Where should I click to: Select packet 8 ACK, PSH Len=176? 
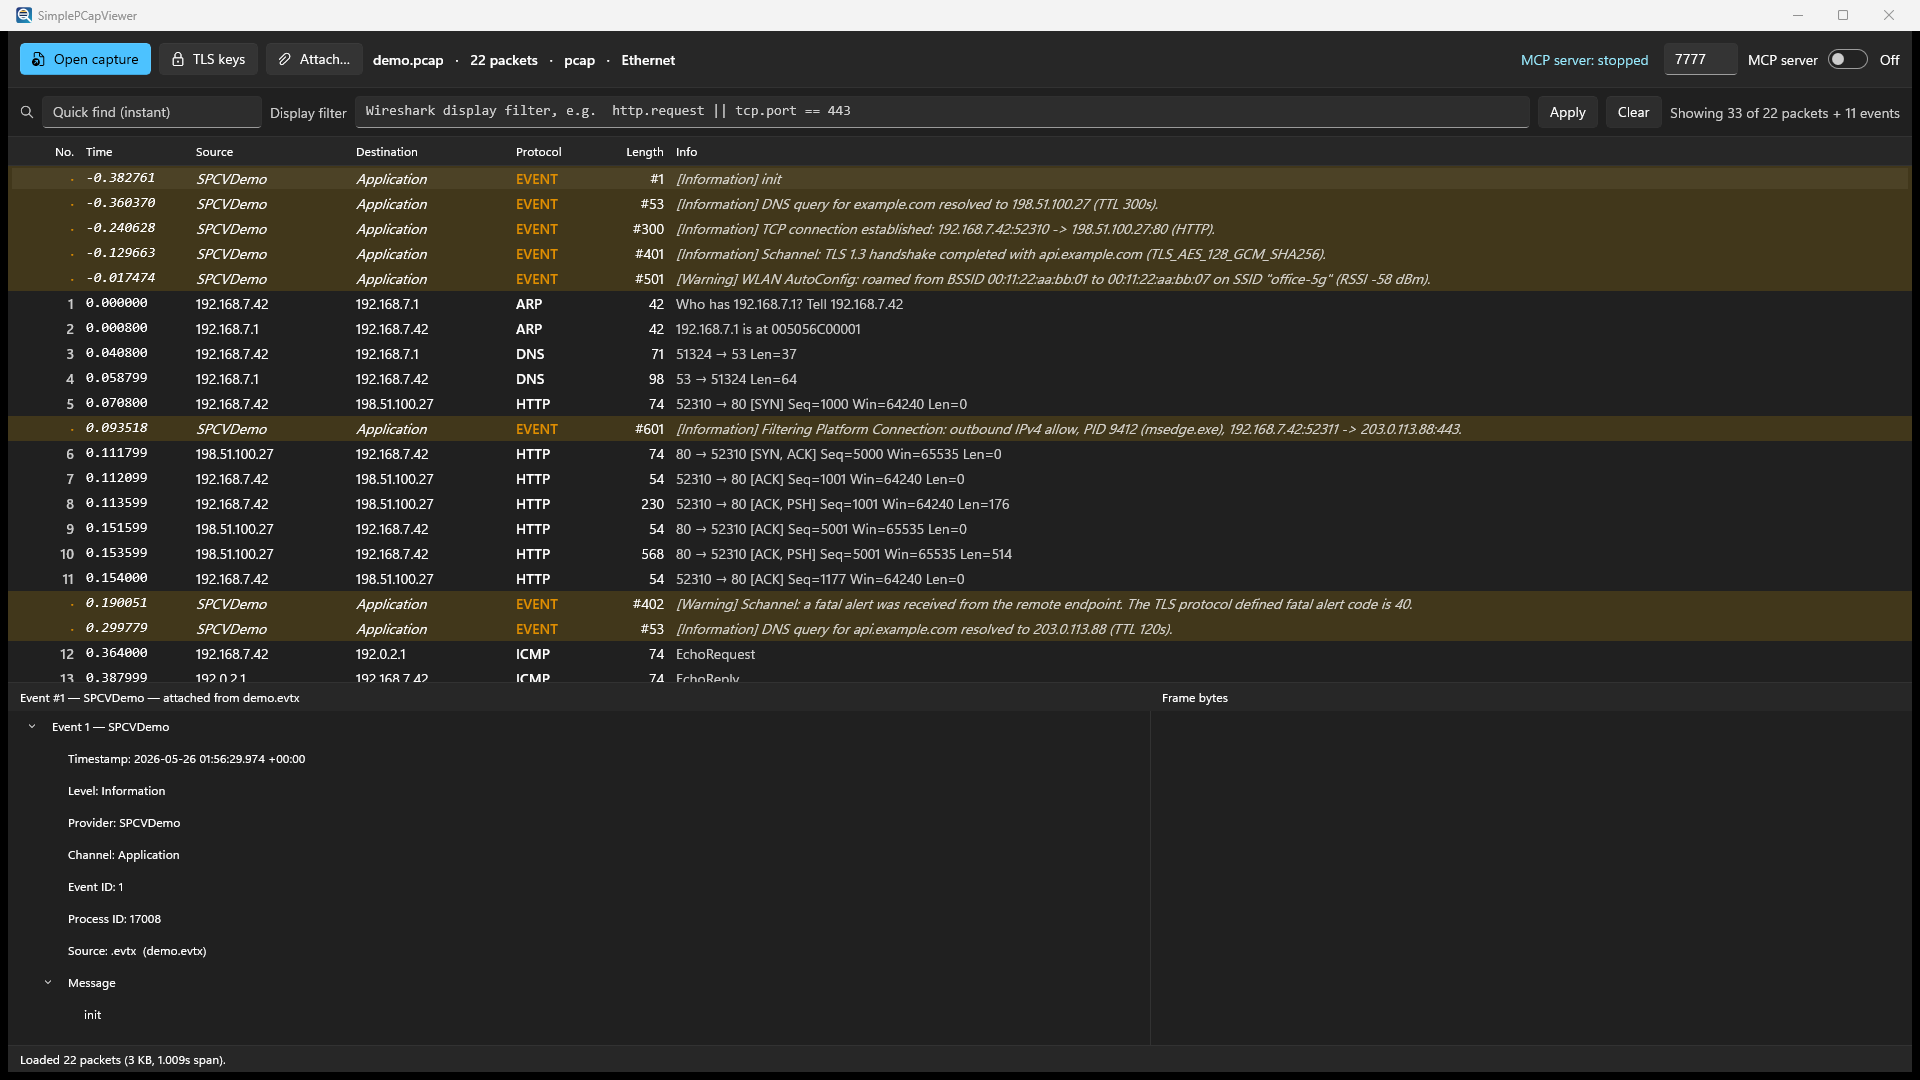click(960, 504)
